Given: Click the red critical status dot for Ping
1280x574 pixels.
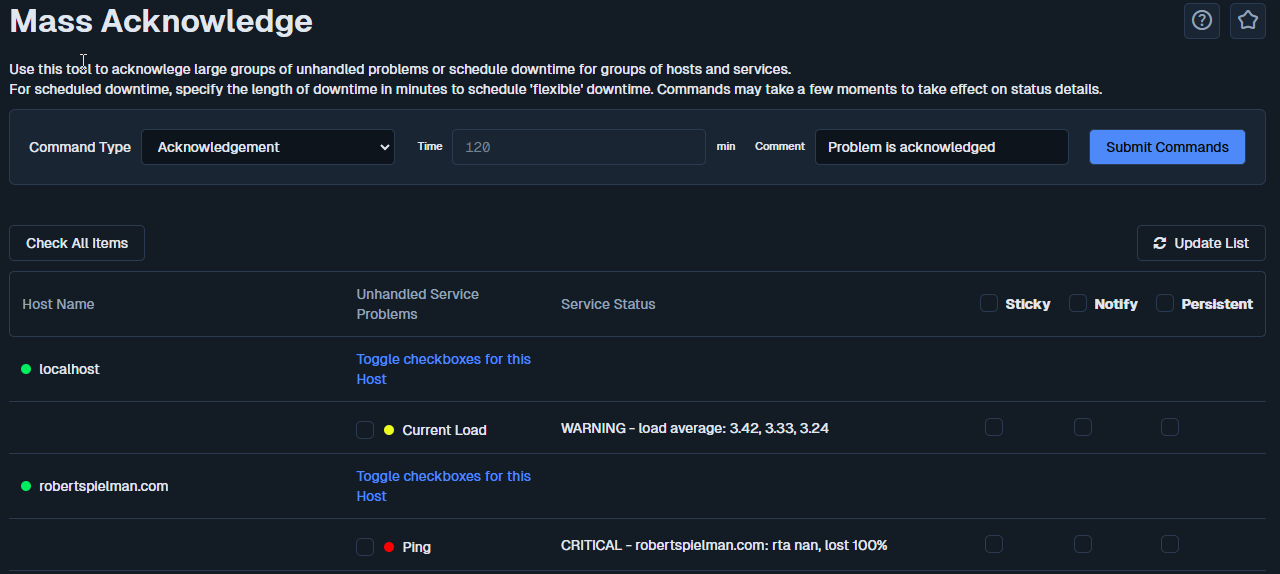Looking at the screenshot, I should click(x=389, y=547).
